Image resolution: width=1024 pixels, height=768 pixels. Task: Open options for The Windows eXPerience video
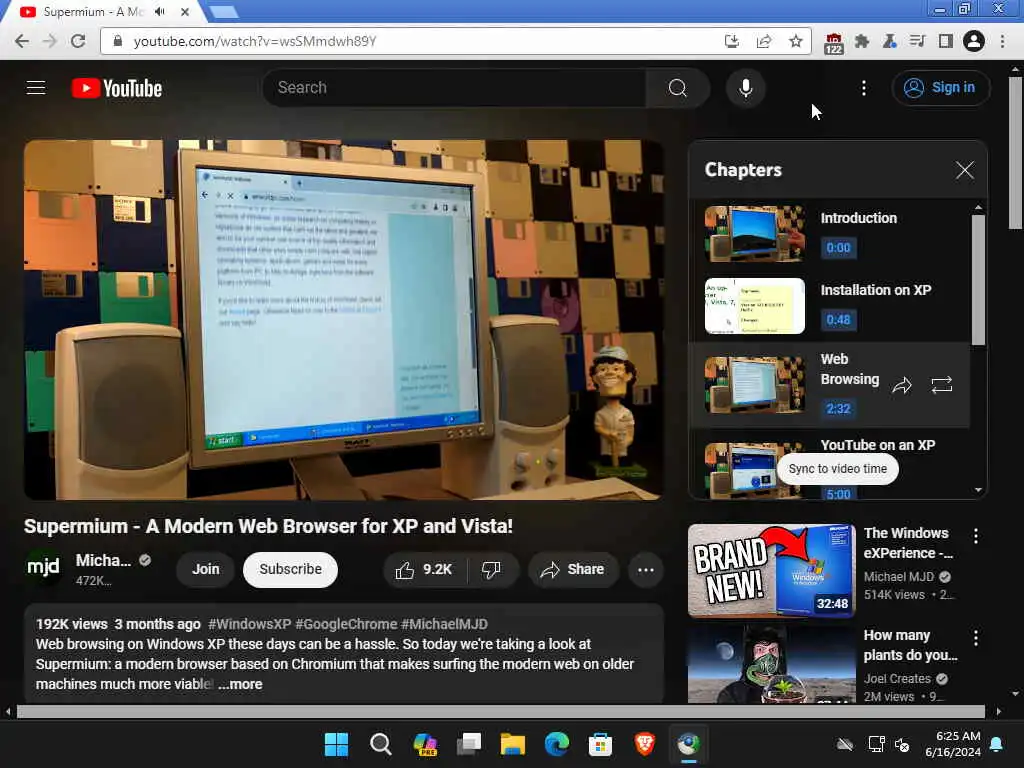[976, 537]
